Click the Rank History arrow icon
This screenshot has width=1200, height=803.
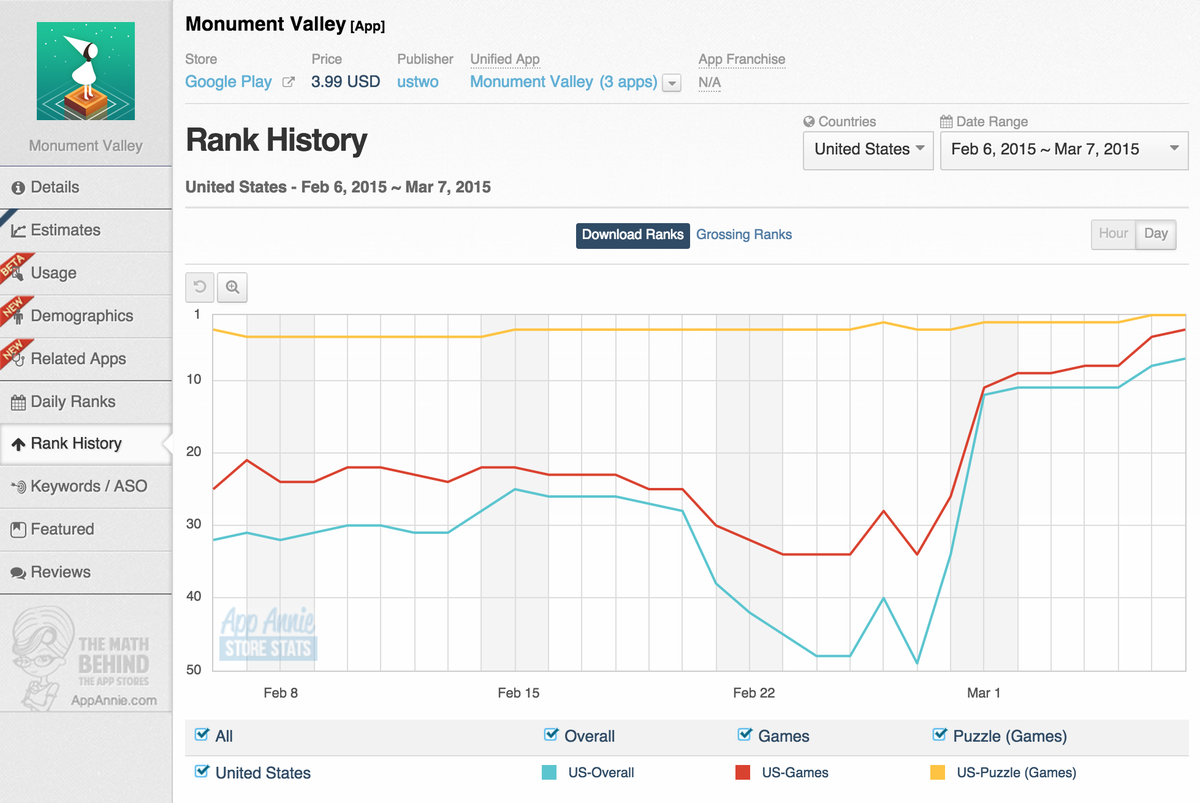[18, 444]
